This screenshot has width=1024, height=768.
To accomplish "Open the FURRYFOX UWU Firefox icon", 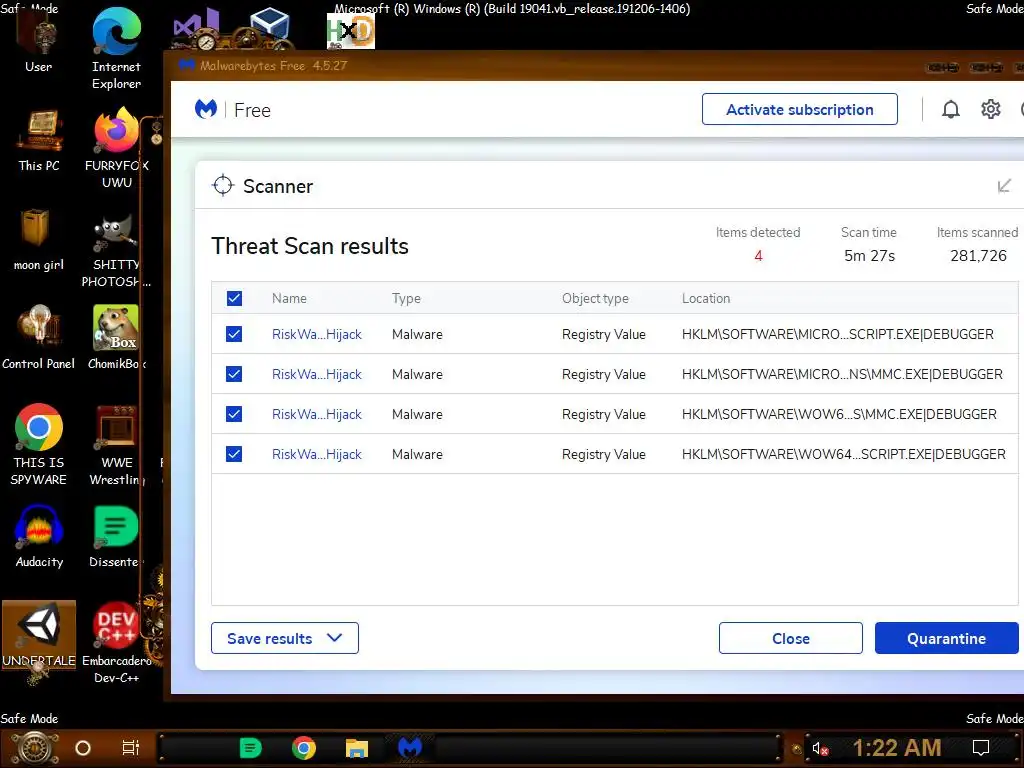I will point(116,149).
